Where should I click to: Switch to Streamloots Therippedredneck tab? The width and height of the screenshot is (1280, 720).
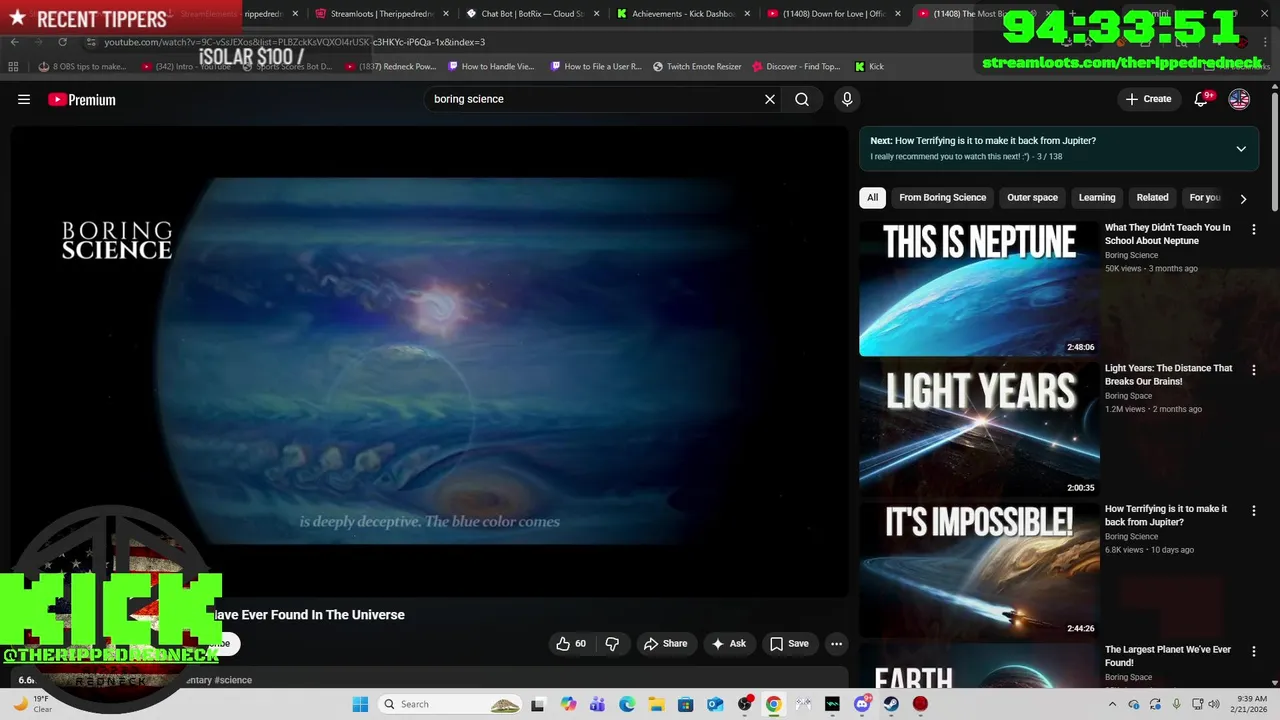coord(378,14)
